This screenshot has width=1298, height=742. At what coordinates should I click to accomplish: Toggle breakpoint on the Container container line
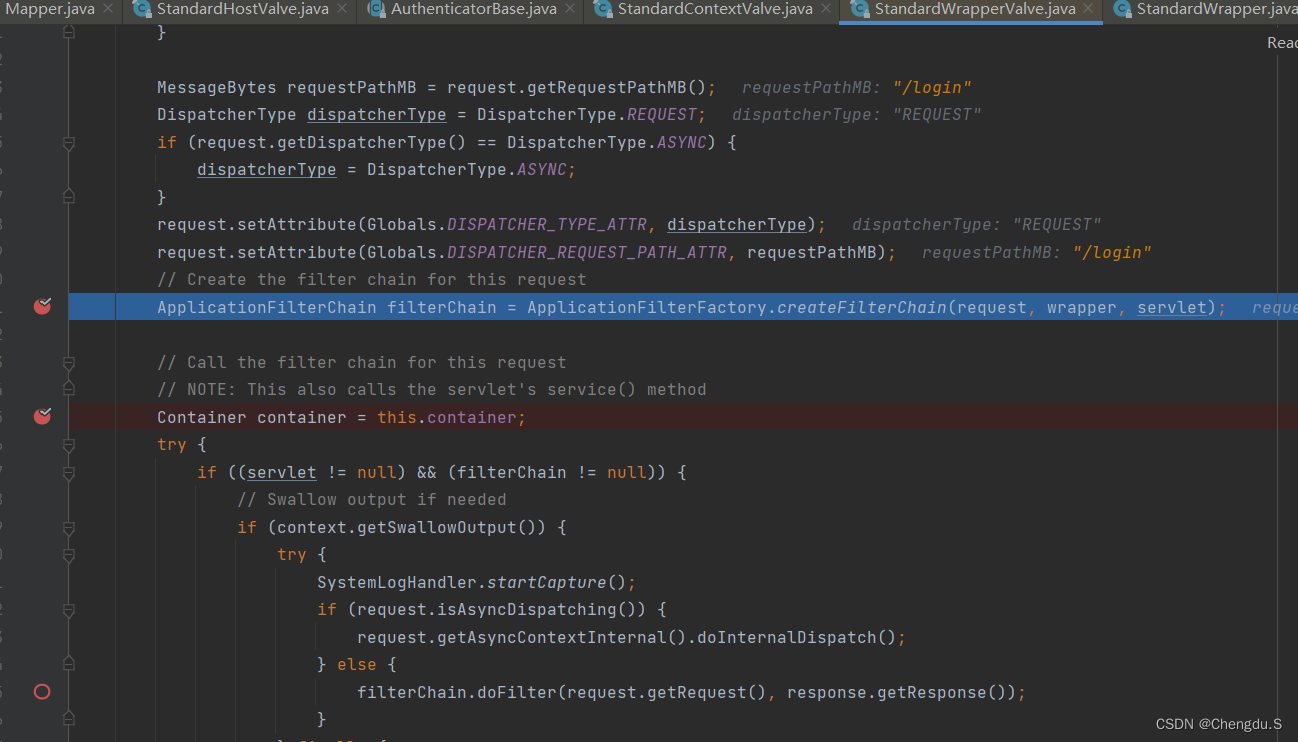42,415
